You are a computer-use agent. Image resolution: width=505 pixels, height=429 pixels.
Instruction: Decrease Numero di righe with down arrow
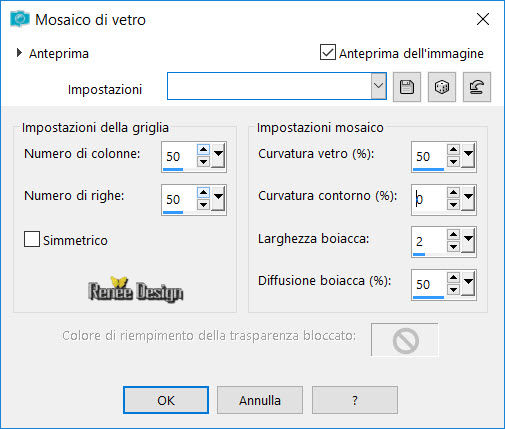pyautogui.click(x=203, y=205)
